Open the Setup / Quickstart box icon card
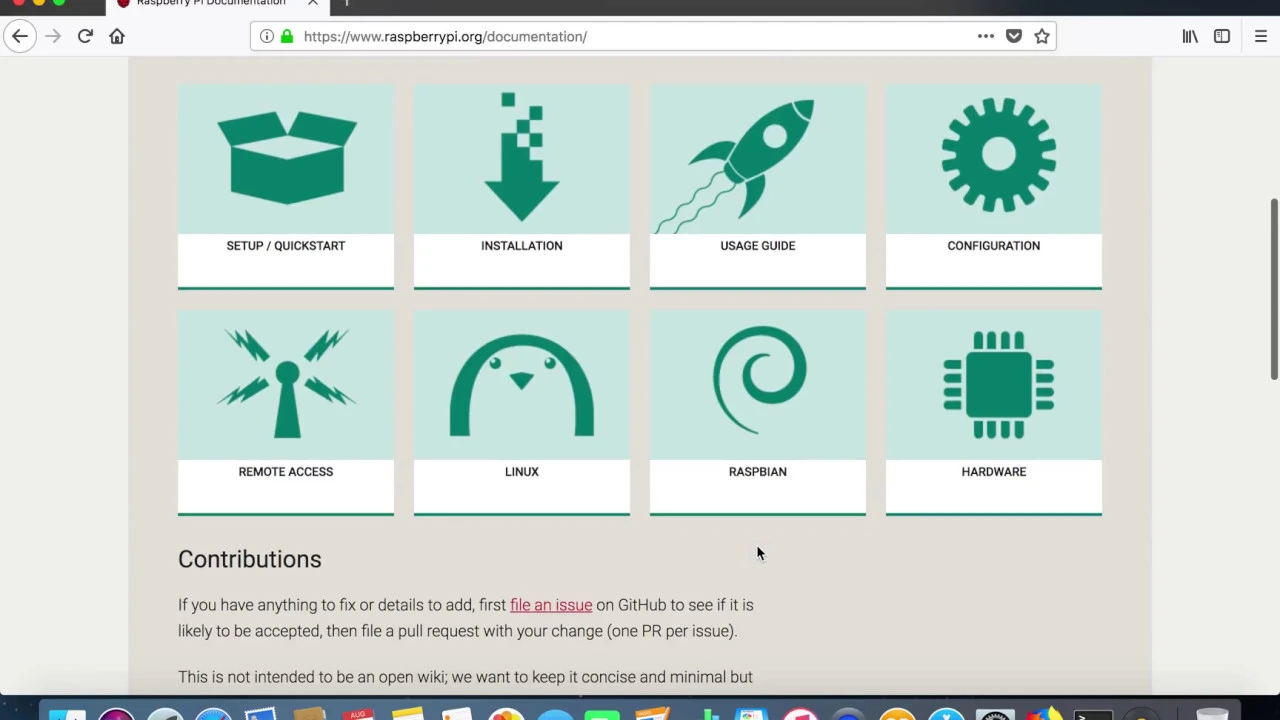Screen dimensions: 1280x720 pyautogui.click(x=286, y=187)
